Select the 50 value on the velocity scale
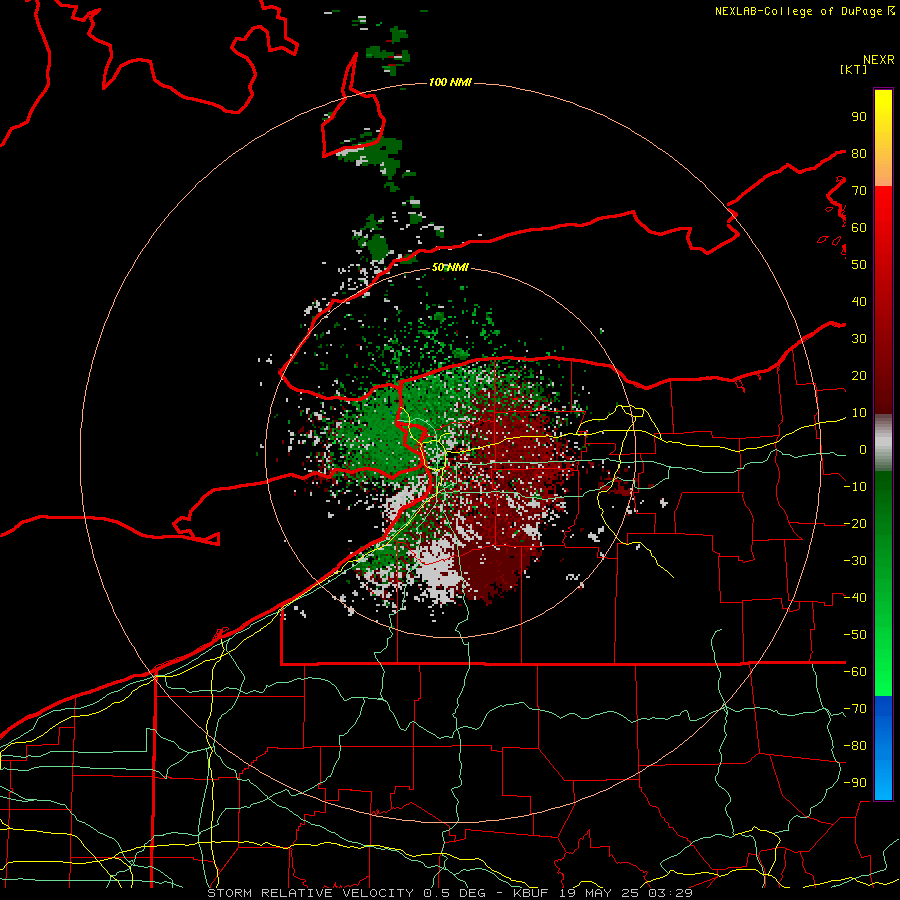This screenshot has width=900, height=900. click(859, 265)
